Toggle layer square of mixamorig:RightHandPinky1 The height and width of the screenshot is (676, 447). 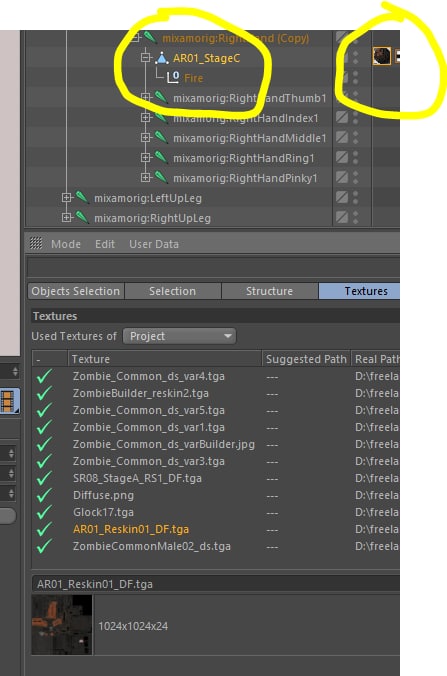tap(342, 177)
